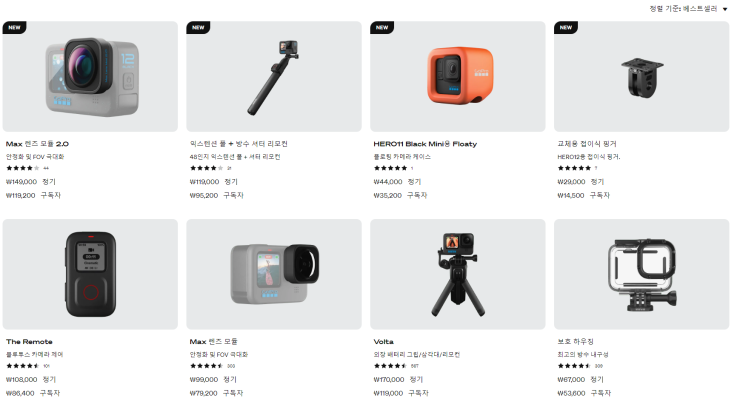Click the HERO11 Black Mini용 Floaty title

click(x=425, y=144)
